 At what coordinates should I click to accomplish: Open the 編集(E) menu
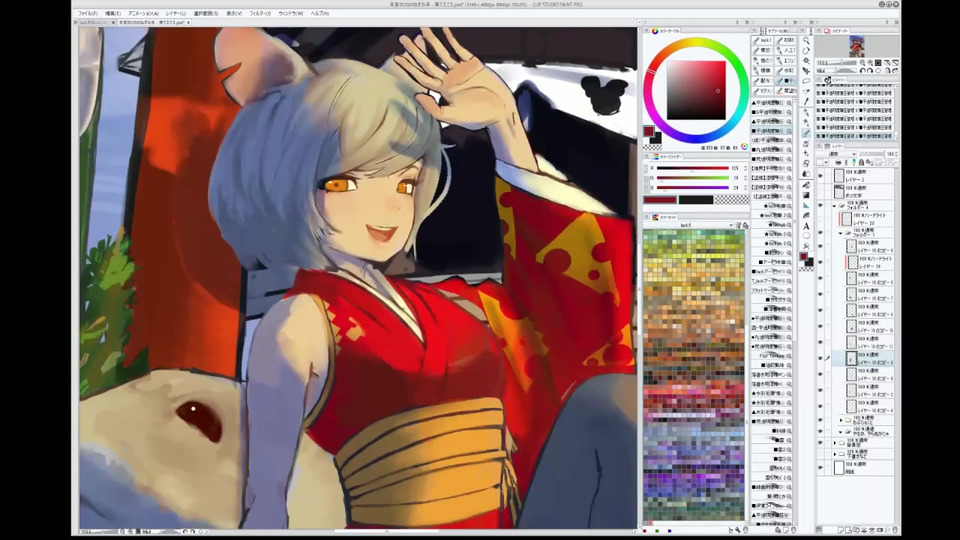(113, 13)
